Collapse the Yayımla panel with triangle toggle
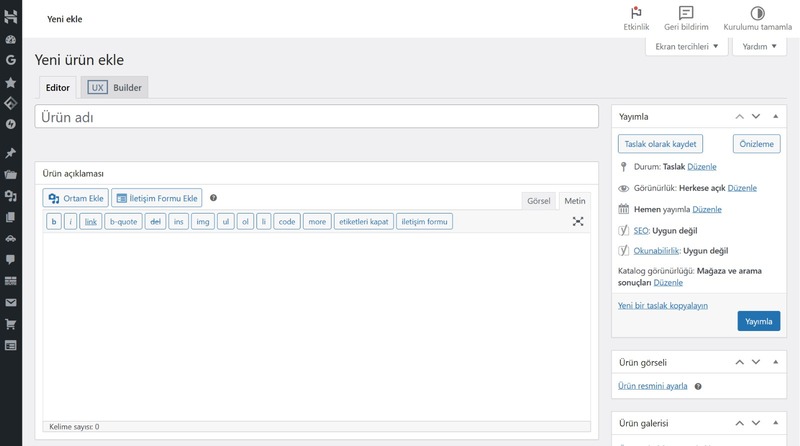This screenshot has height=446, width=800. pyautogui.click(x=775, y=116)
